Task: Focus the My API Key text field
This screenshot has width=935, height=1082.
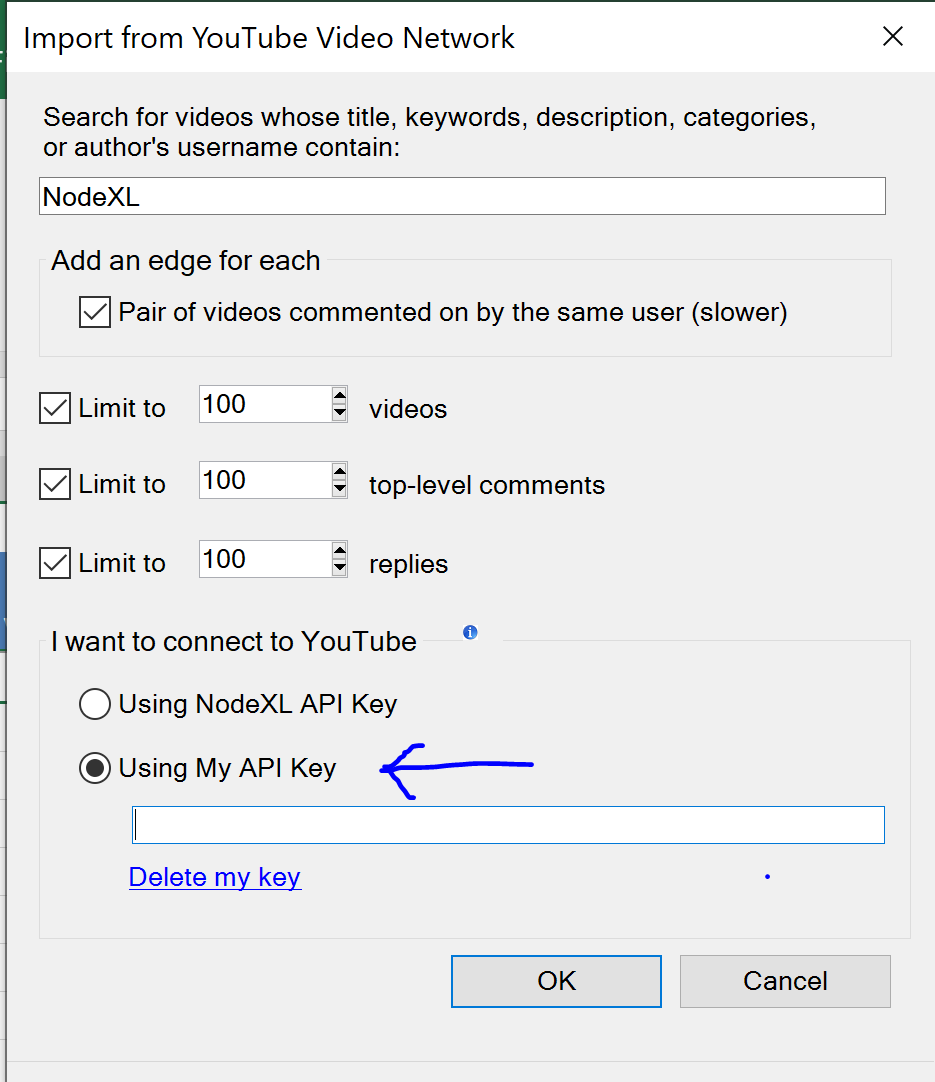Action: pos(508,825)
